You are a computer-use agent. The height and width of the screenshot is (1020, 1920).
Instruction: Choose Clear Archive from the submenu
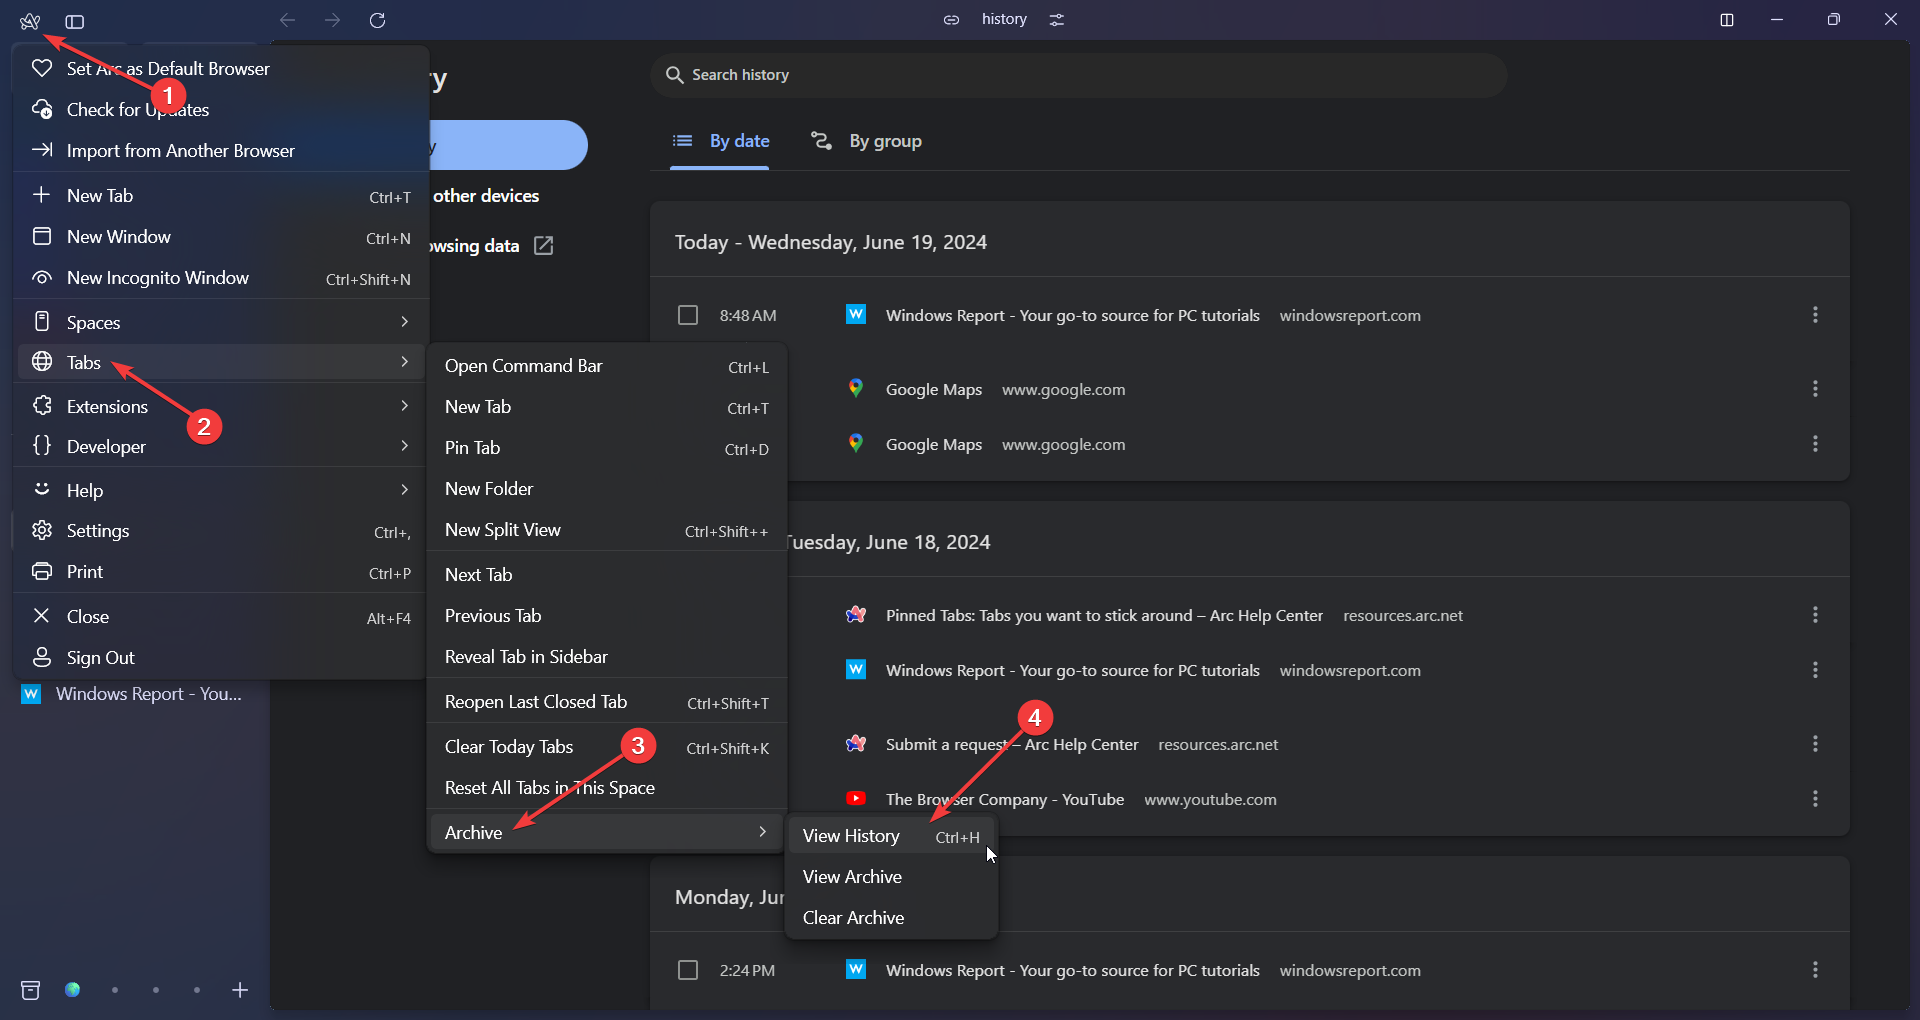click(x=853, y=918)
